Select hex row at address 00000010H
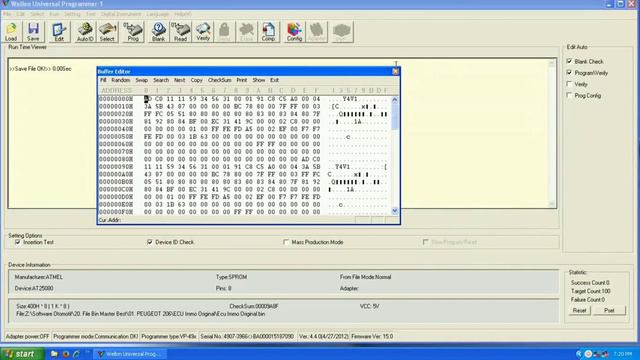The image size is (640, 360). (x=243, y=107)
